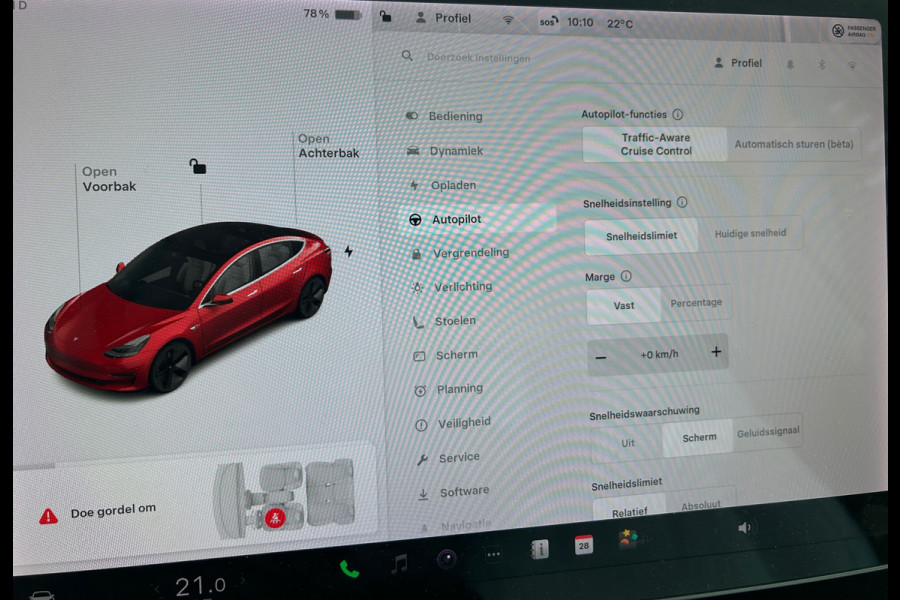The width and height of the screenshot is (900, 600).
Task: Select Traffic-Aware Cruise Control option
Action: tap(655, 144)
